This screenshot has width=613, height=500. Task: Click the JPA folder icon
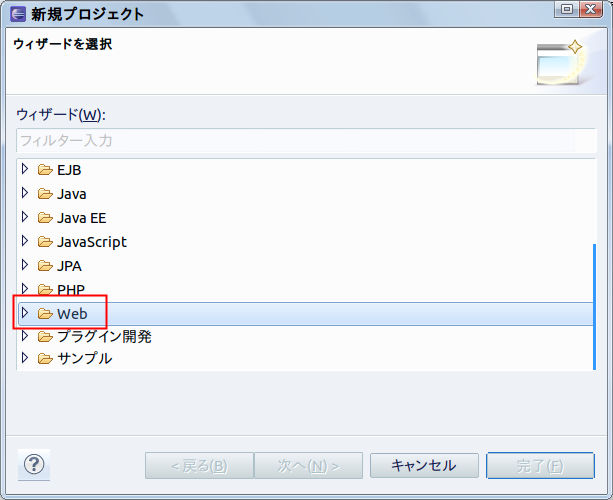click(45, 266)
